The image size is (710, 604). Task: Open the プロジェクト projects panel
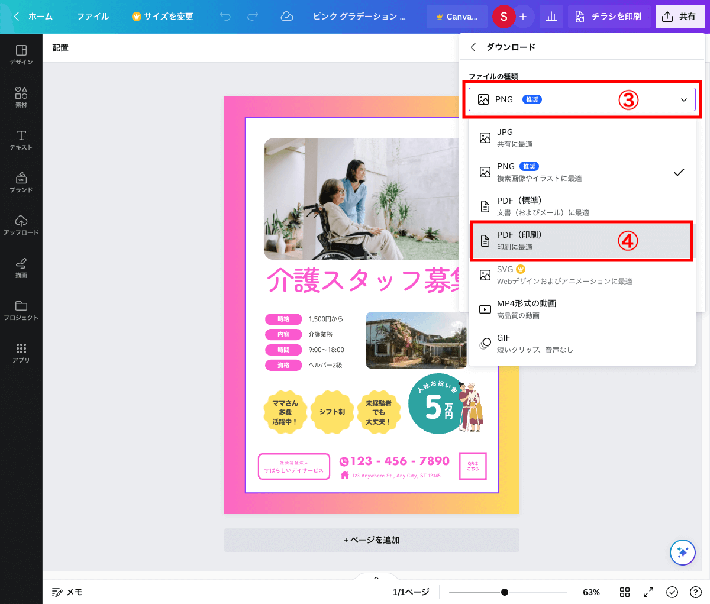tap(21, 310)
